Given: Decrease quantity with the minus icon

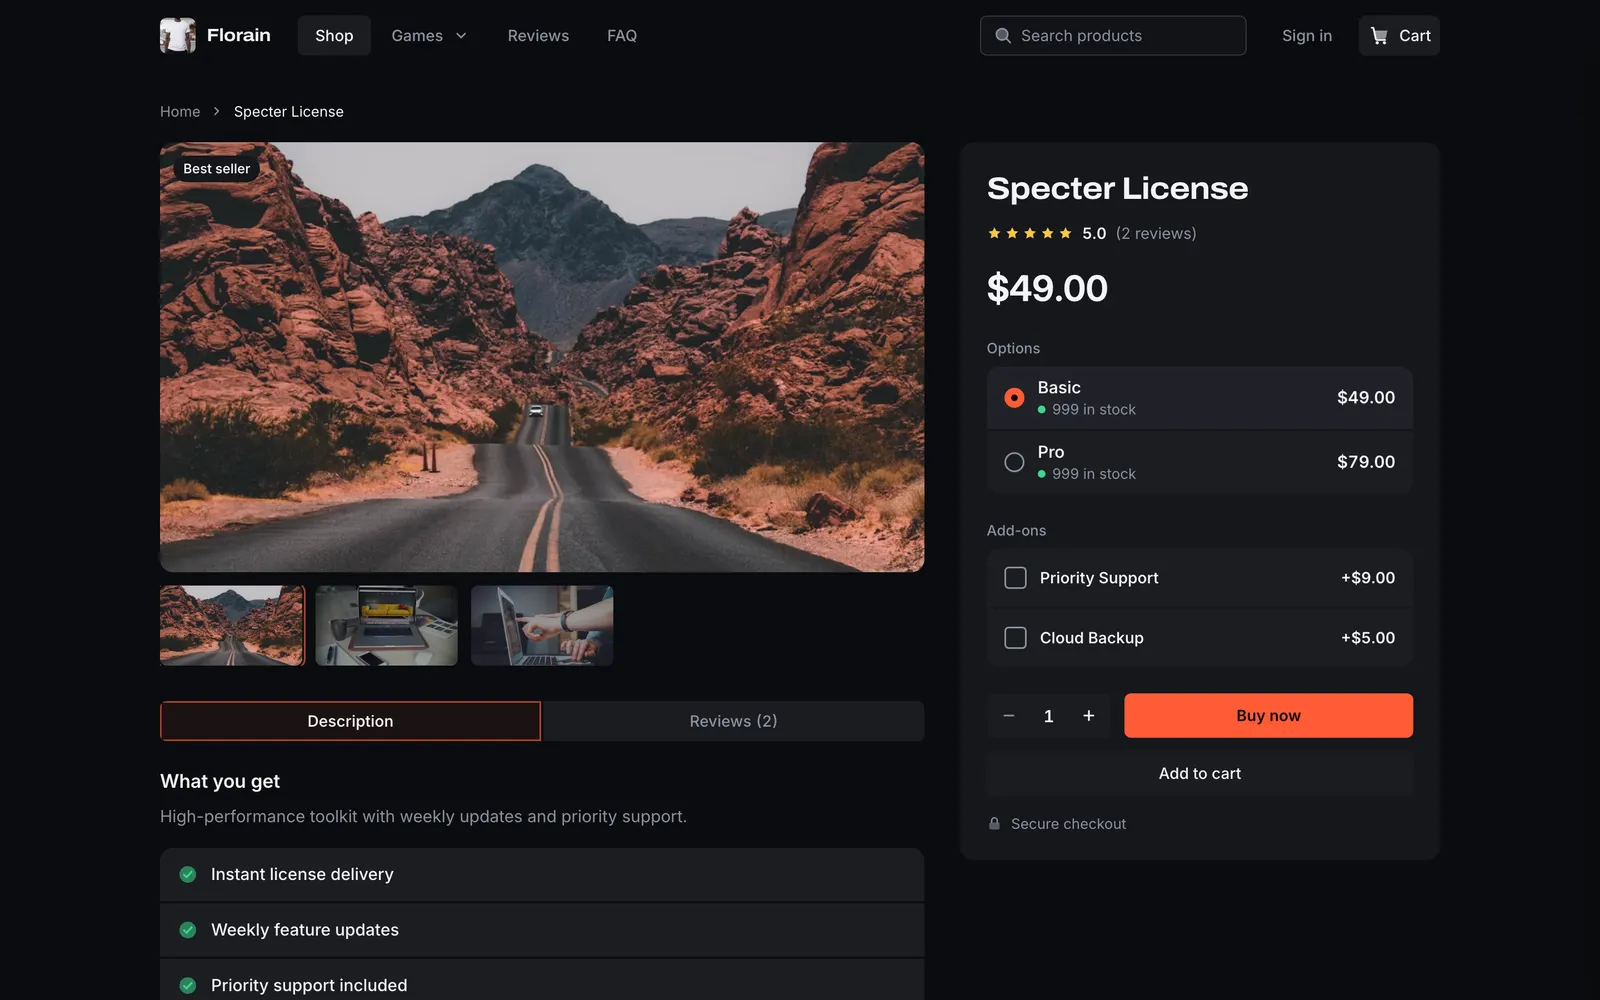Looking at the screenshot, I should 1009,716.
